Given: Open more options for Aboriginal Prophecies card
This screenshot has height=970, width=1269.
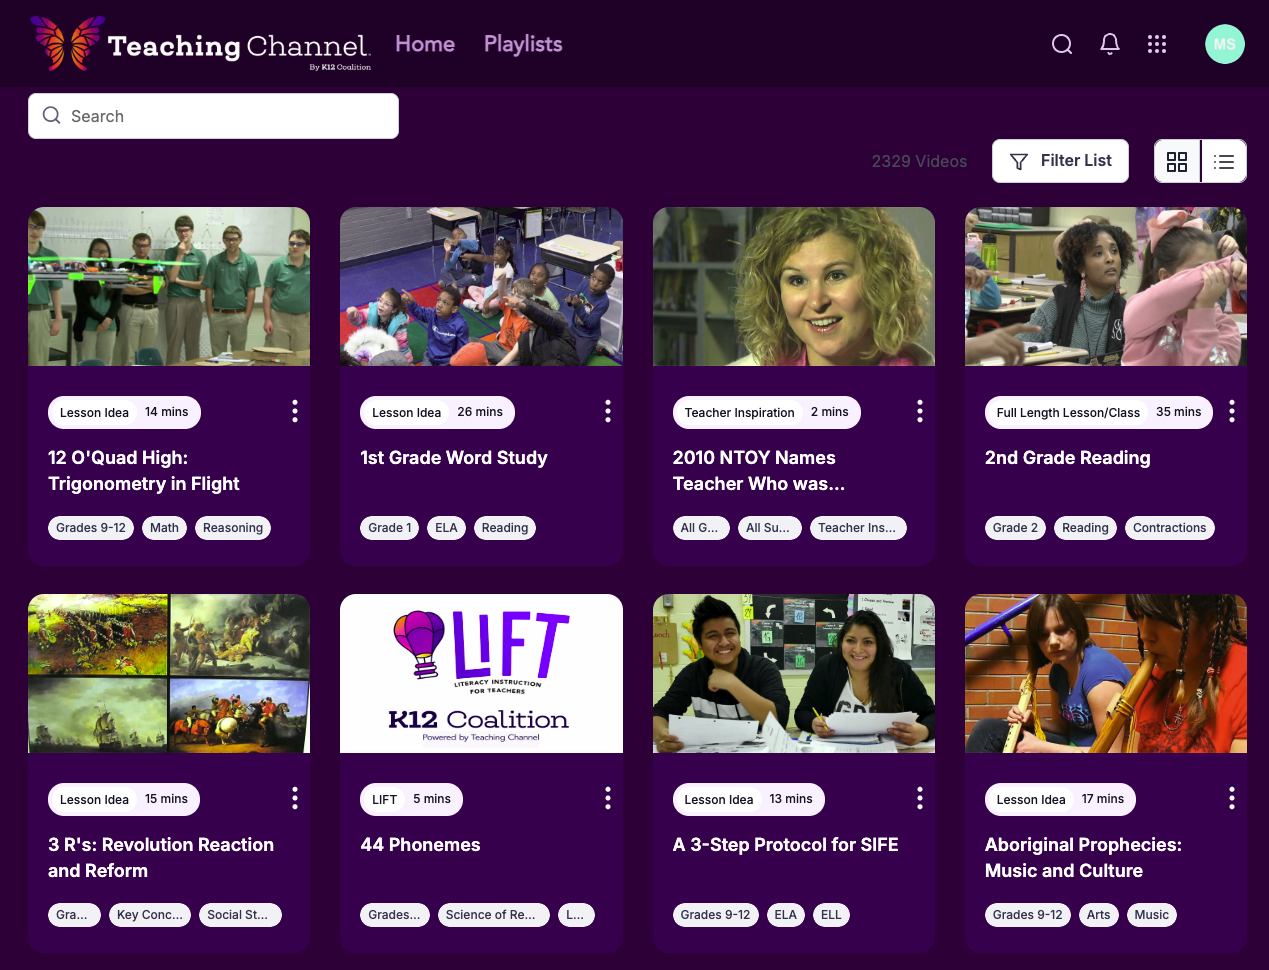Looking at the screenshot, I should pos(1231,798).
